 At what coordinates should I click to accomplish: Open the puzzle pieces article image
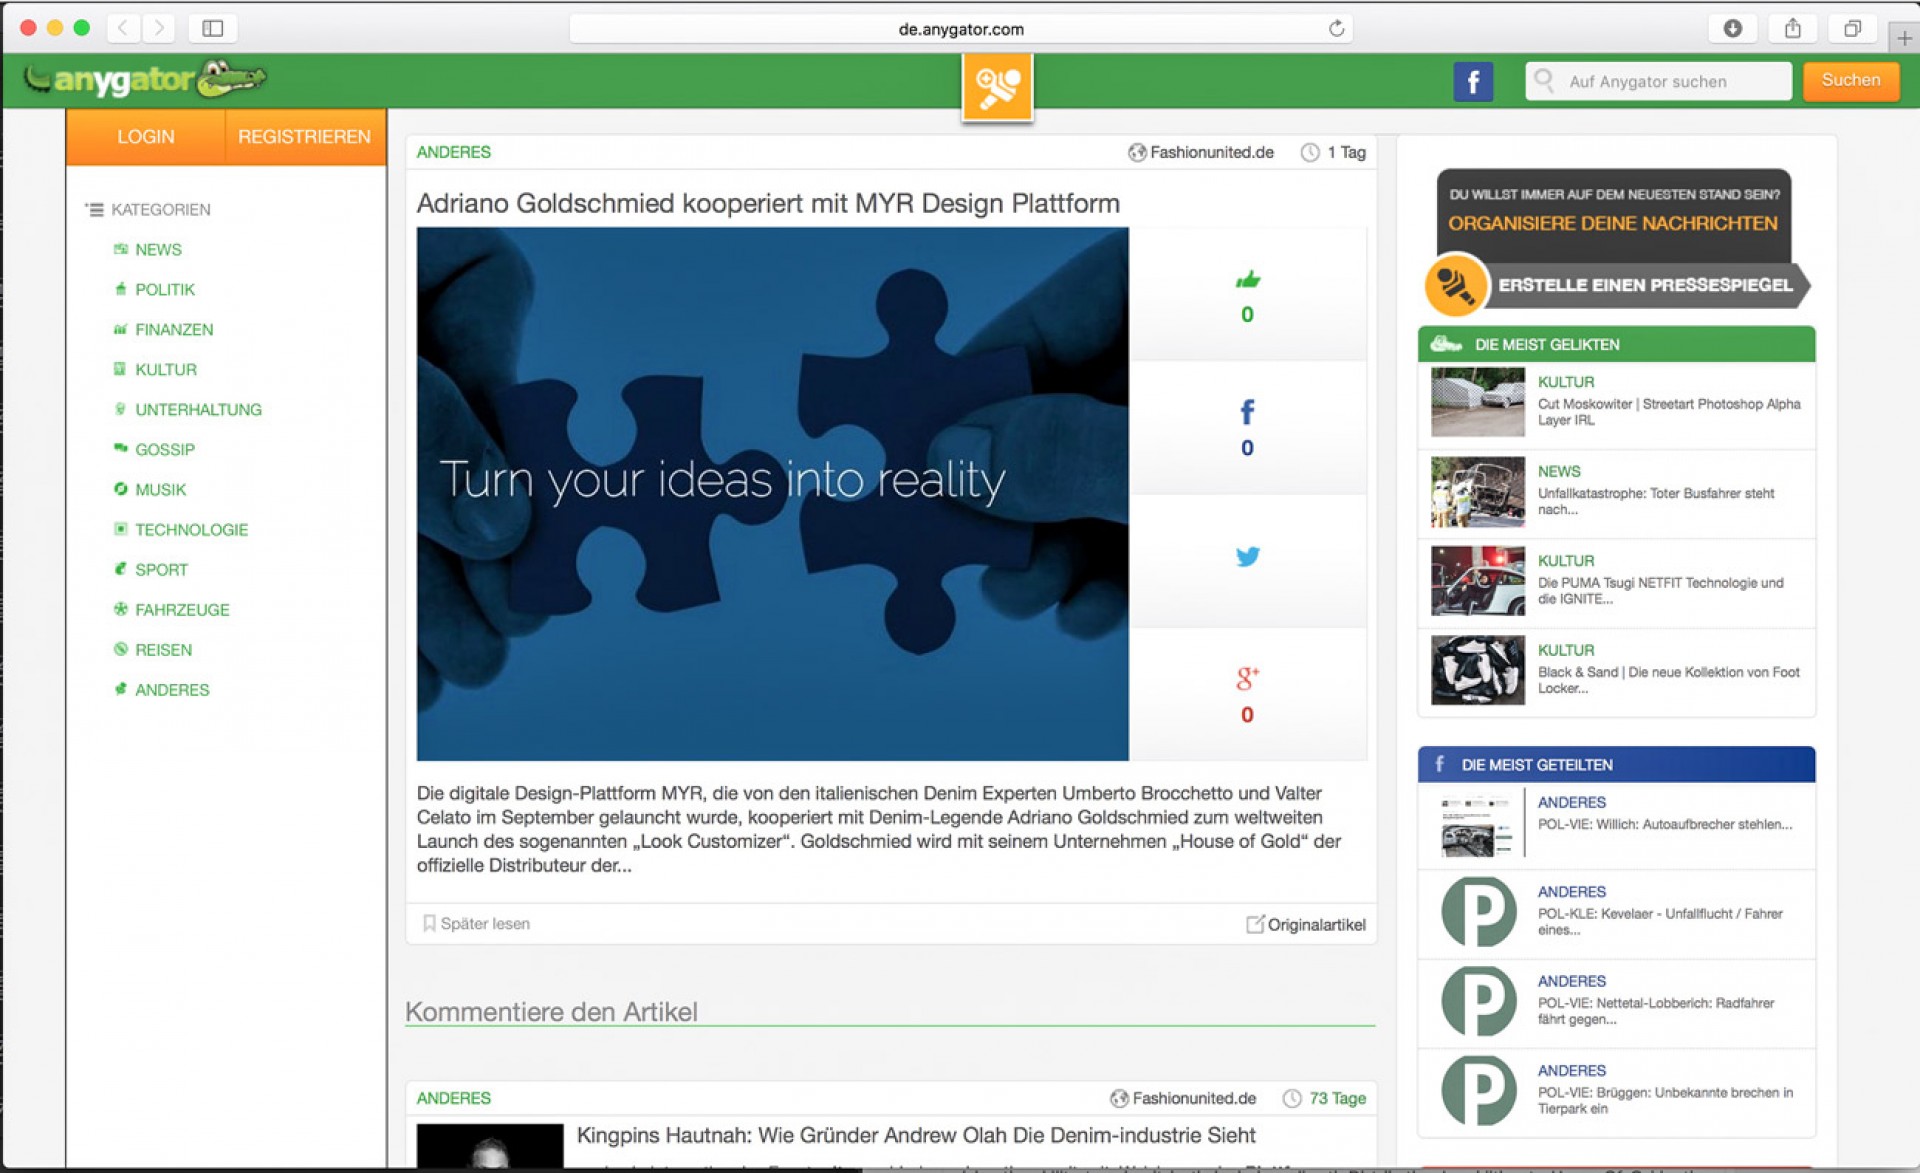click(x=772, y=493)
